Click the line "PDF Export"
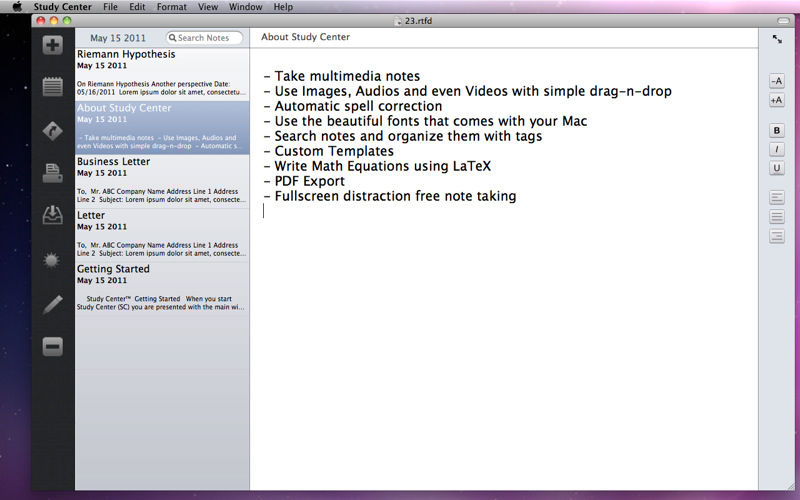 (304, 181)
